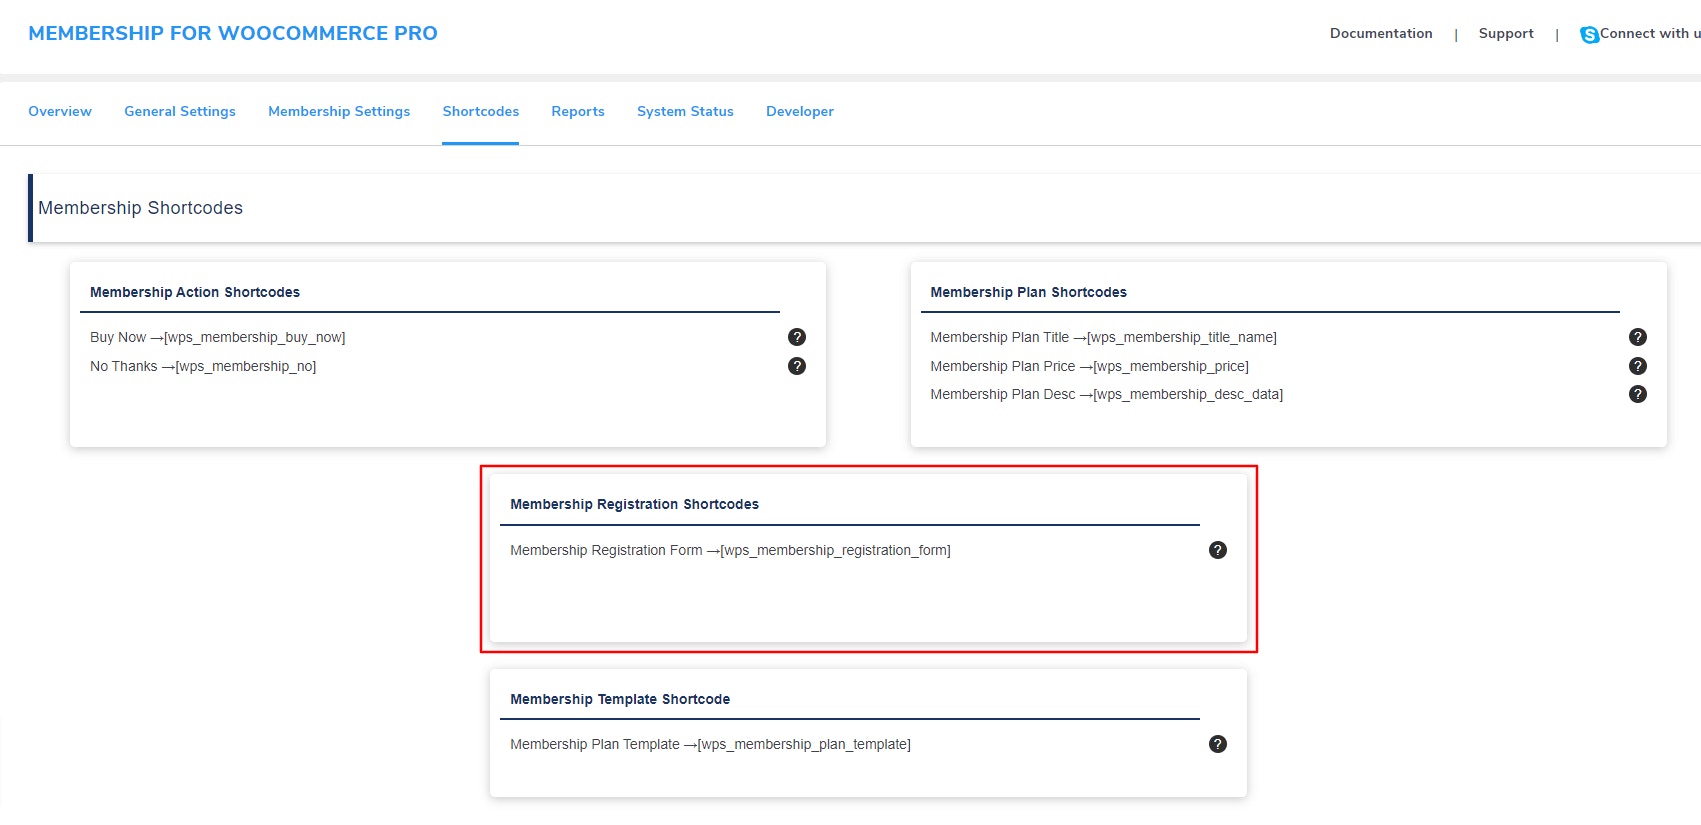This screenshot has width=1701, height=825.
Task: Click help icon beside No Thanks shortcode
Action: click(x=797, y=366)
